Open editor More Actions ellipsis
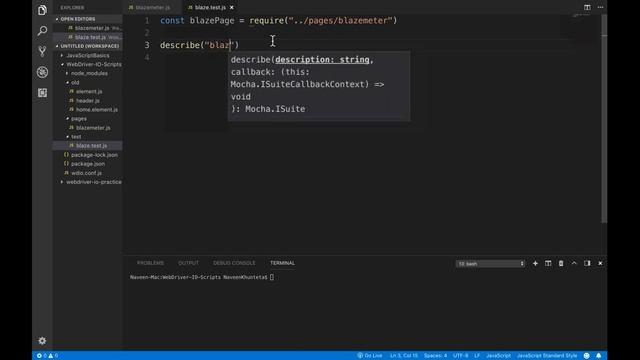The width and height of the screenshot is (640, 360). tap(600, 7)
